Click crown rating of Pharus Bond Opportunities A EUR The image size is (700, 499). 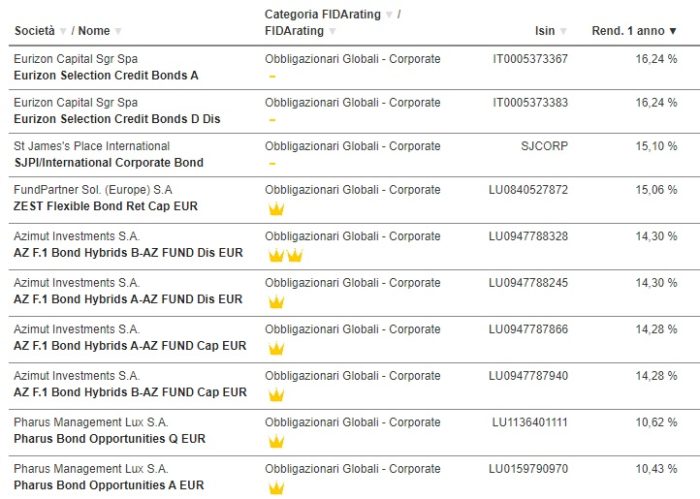276,487
